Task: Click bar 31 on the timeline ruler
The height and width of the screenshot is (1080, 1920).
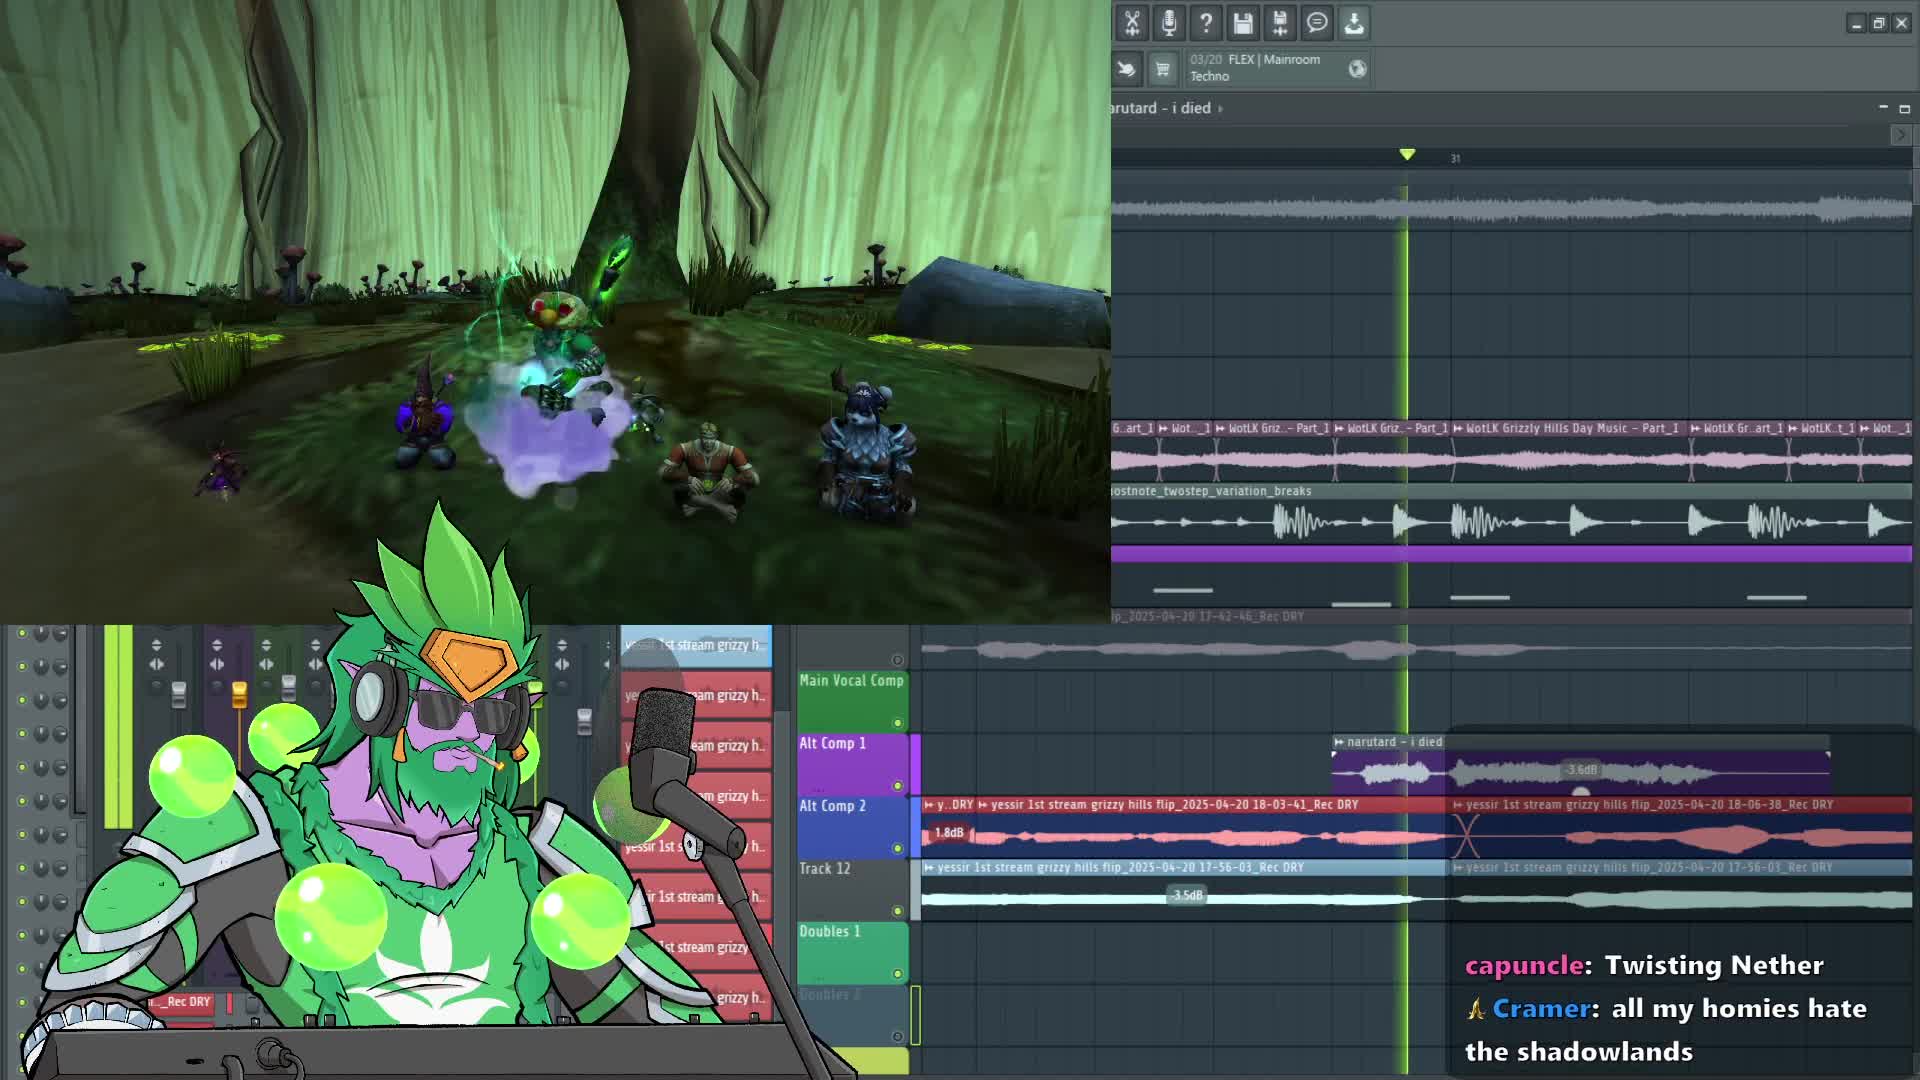Action: point(1455,158)
